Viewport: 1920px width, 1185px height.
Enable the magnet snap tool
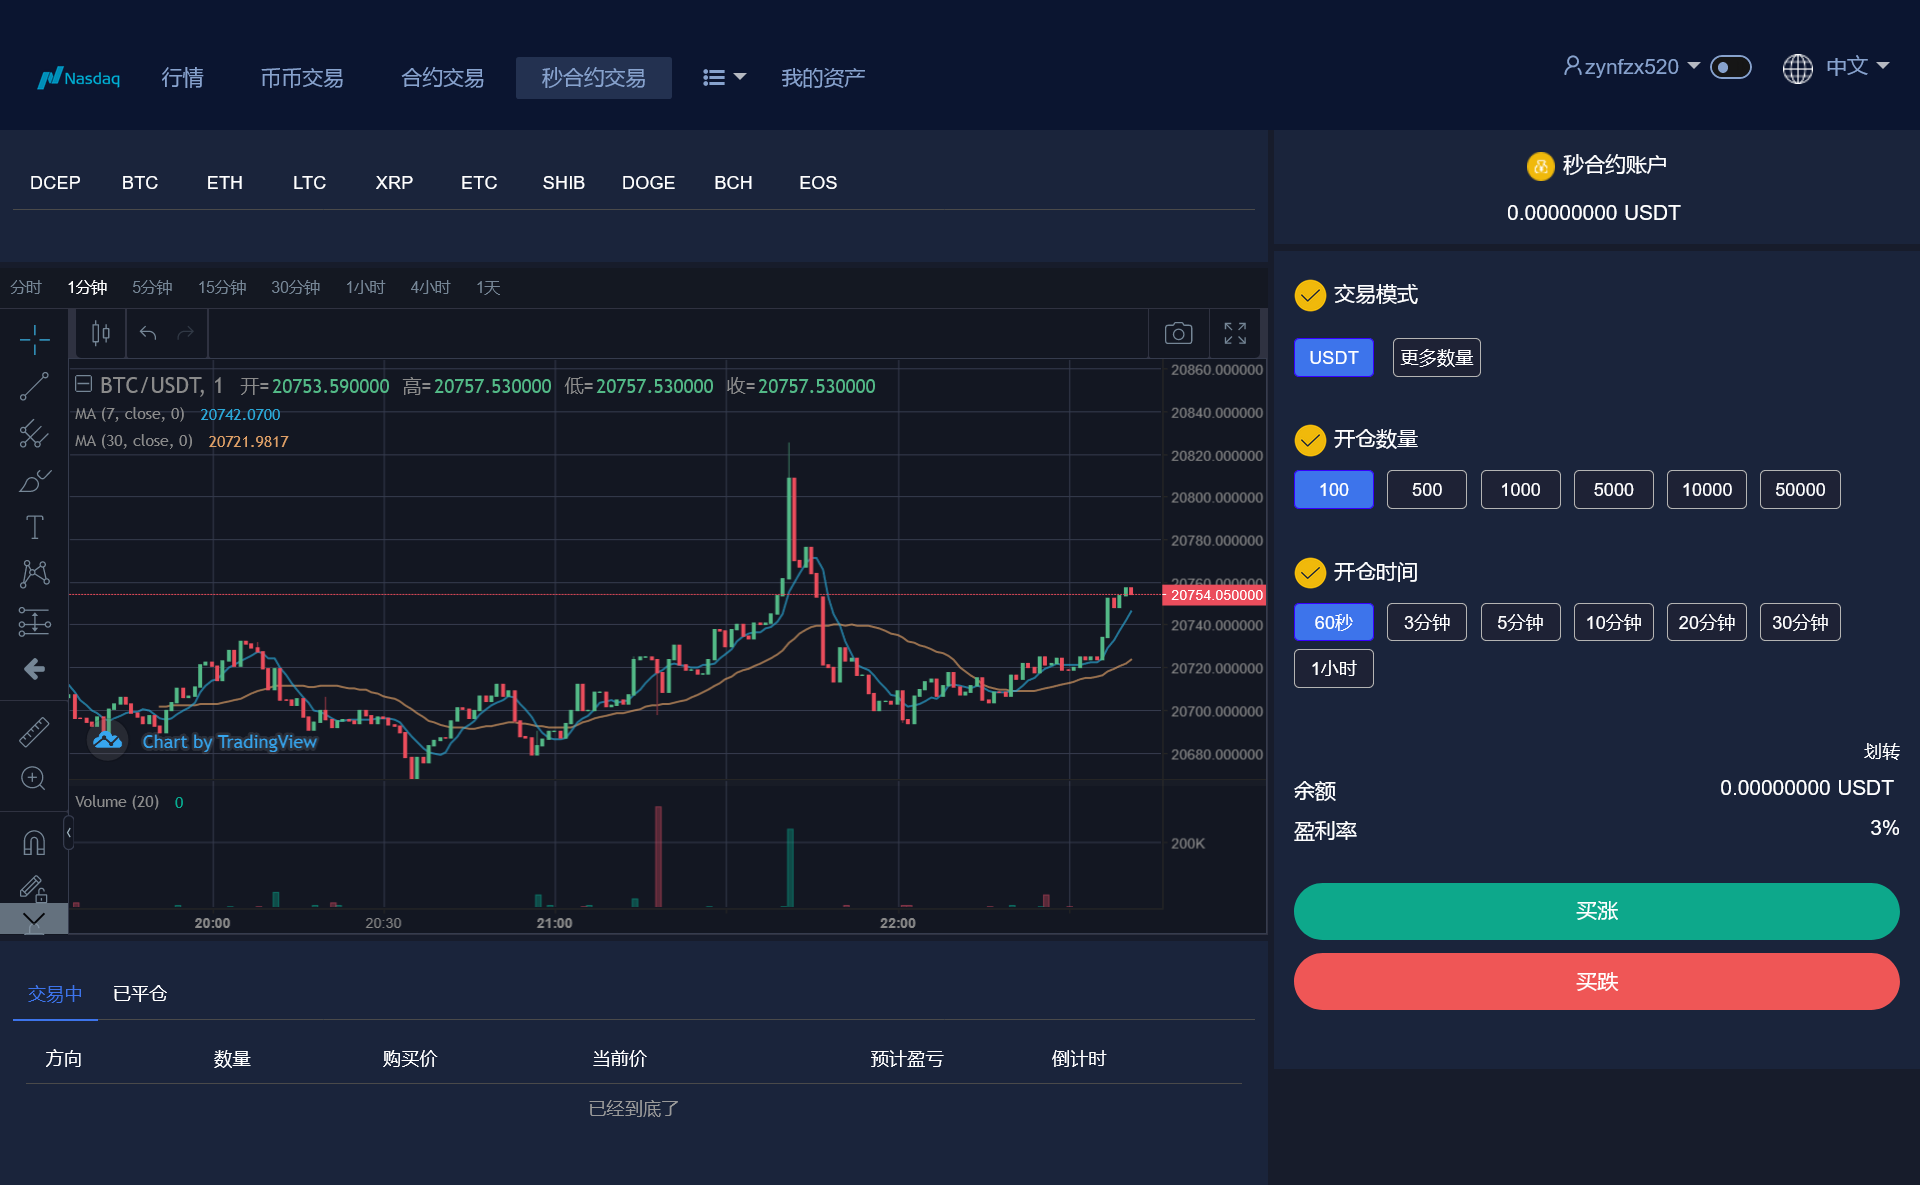tap(34, 842)
